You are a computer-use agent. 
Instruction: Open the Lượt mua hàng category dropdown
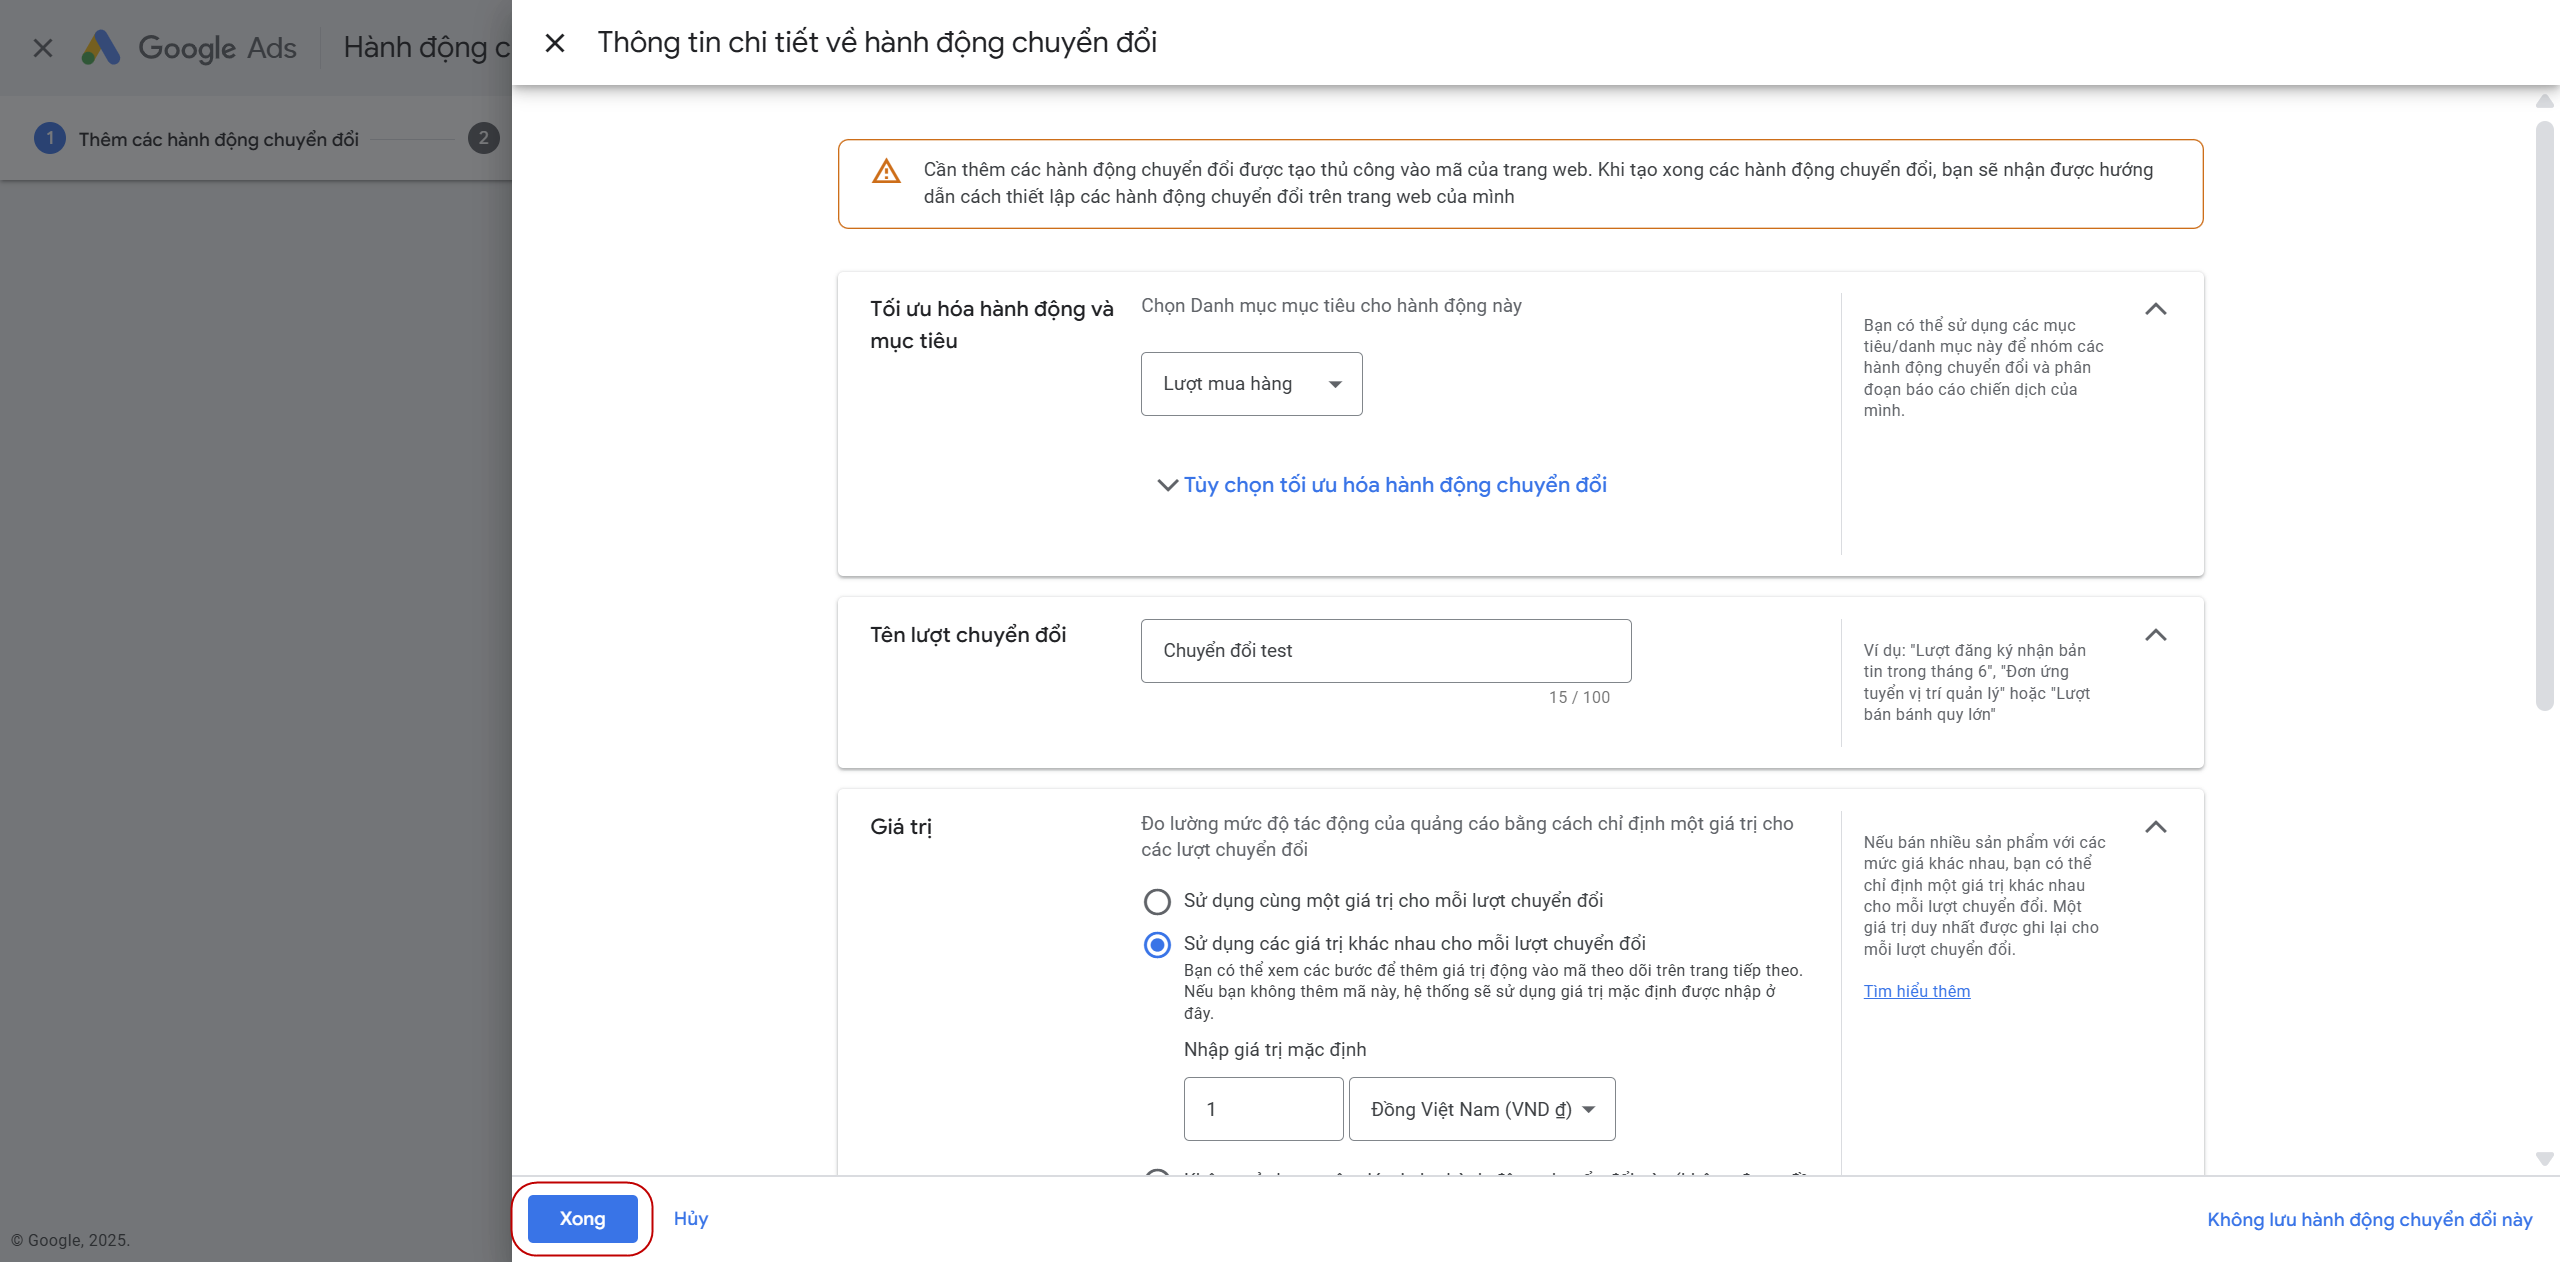[1251, 384]
